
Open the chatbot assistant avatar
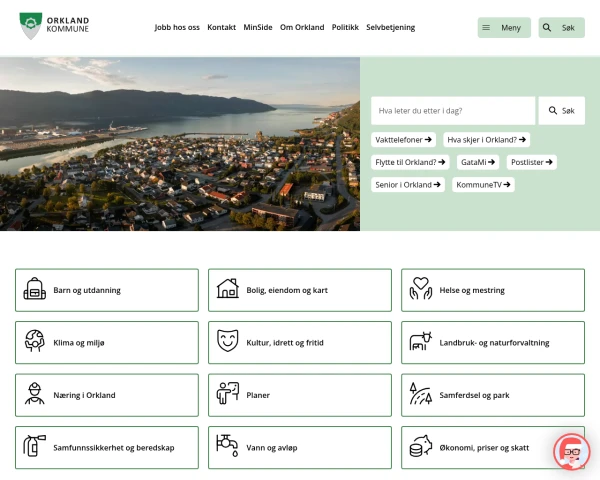571,452
